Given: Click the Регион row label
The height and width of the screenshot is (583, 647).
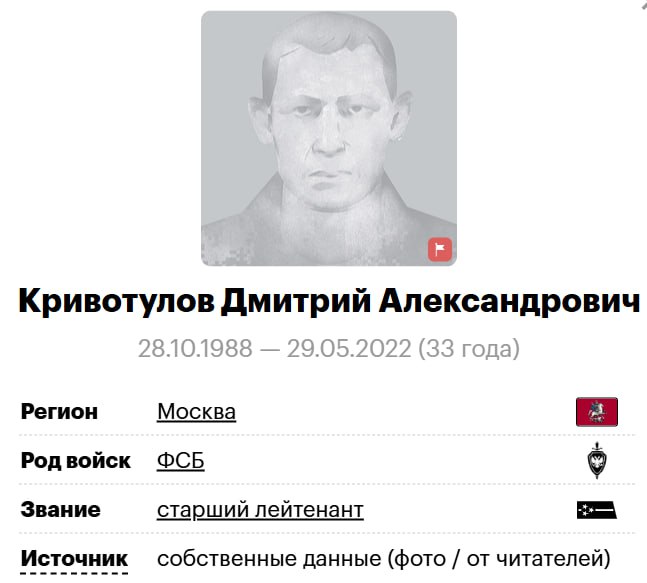Looking at the screenshot, I should coord(59,412).
